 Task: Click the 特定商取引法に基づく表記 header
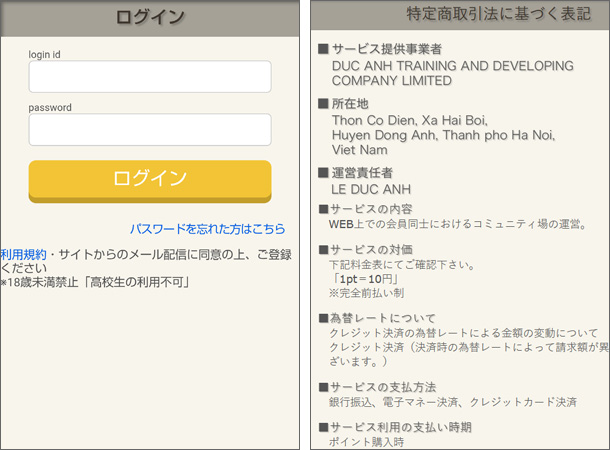pyautogui.click(x=484, y=15)
